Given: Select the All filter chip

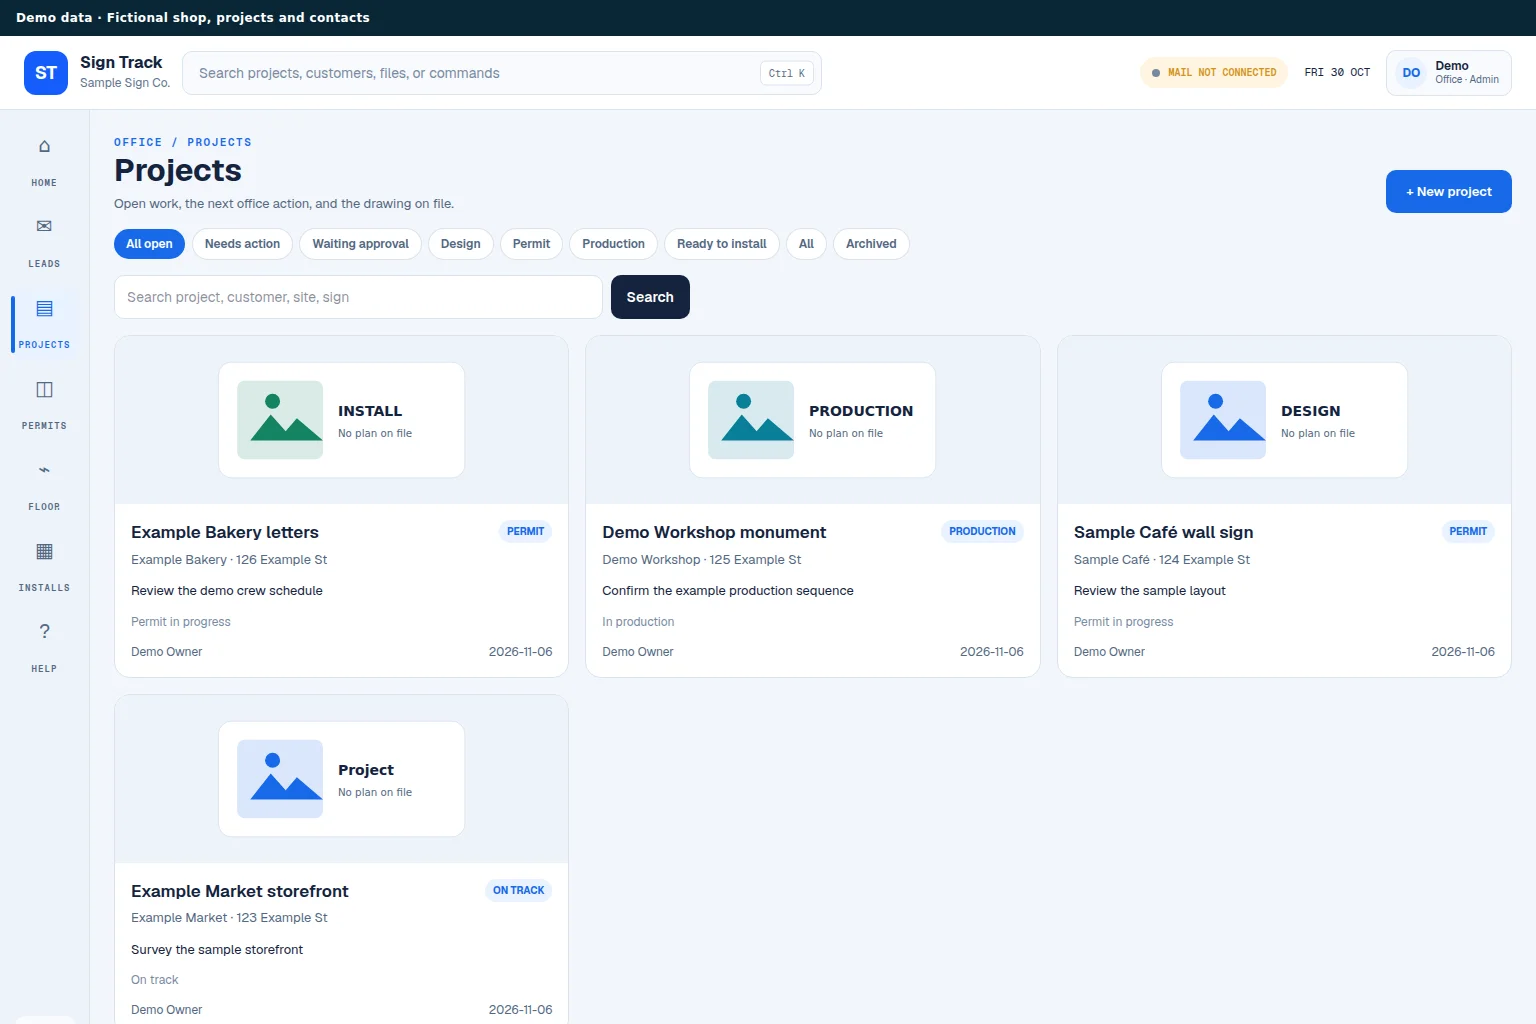Looking at the screenshot, I should coord(806,244).
